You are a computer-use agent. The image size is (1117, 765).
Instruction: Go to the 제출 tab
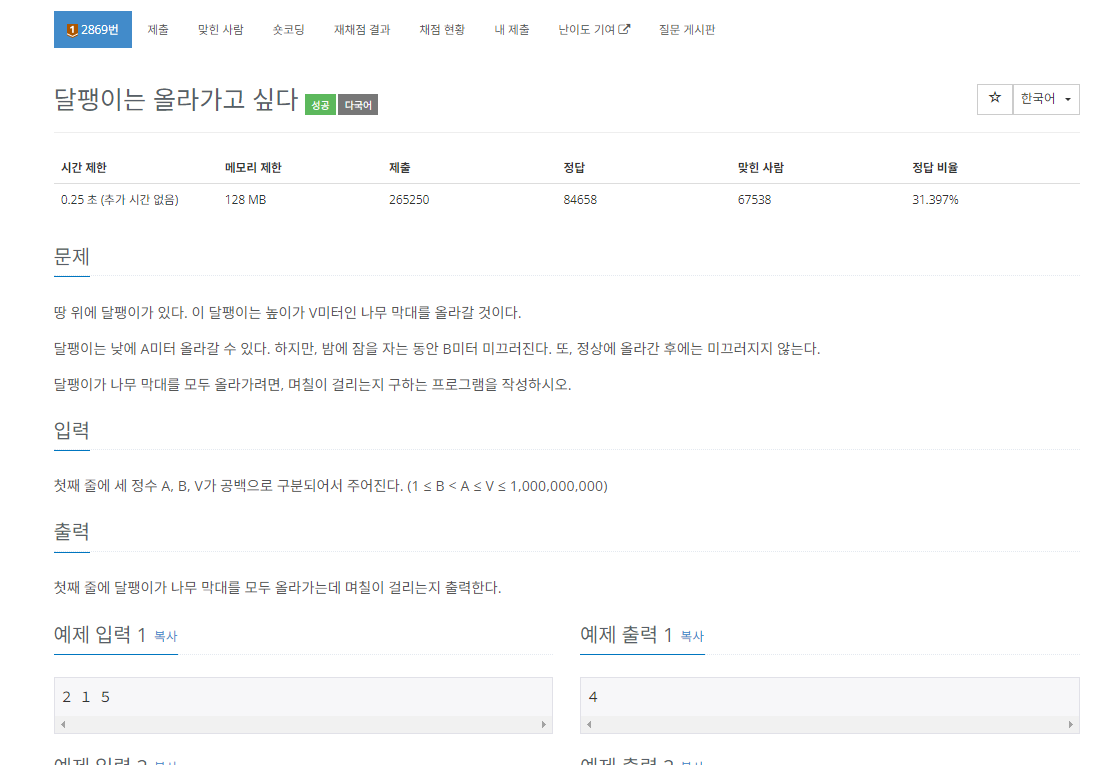(158, 29)
